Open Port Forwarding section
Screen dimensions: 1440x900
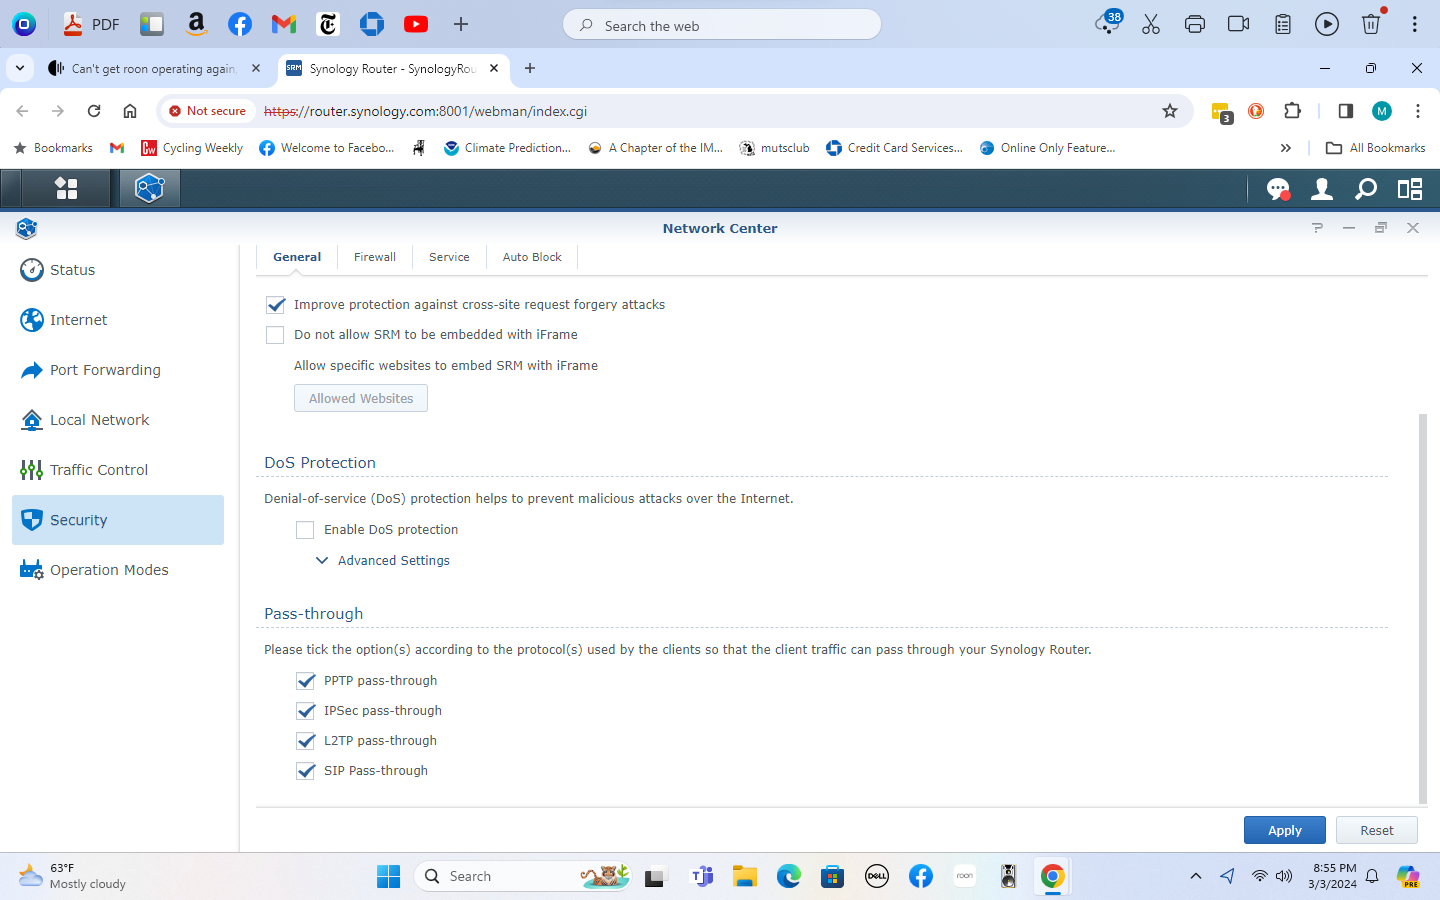pos(118,370)
